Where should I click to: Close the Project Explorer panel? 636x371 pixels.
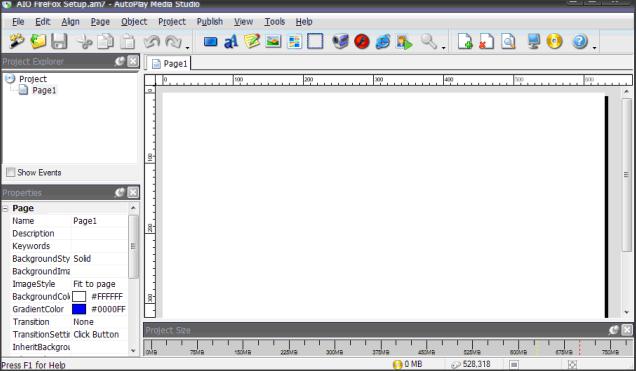pyautogui.click(x=133, y=61)
